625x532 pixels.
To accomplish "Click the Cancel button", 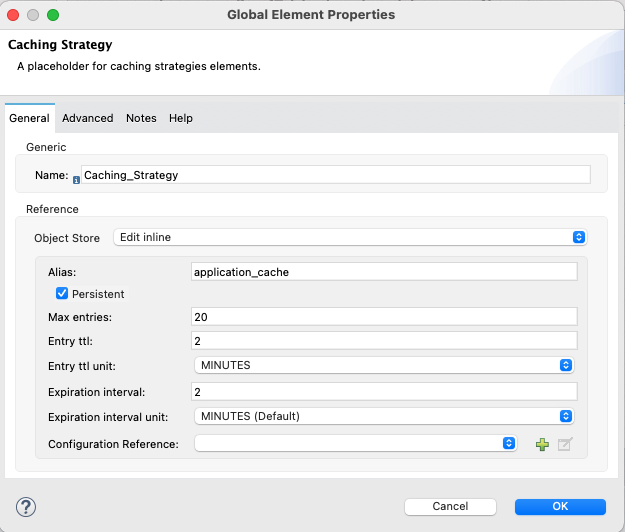I will (x=450, y=506).
